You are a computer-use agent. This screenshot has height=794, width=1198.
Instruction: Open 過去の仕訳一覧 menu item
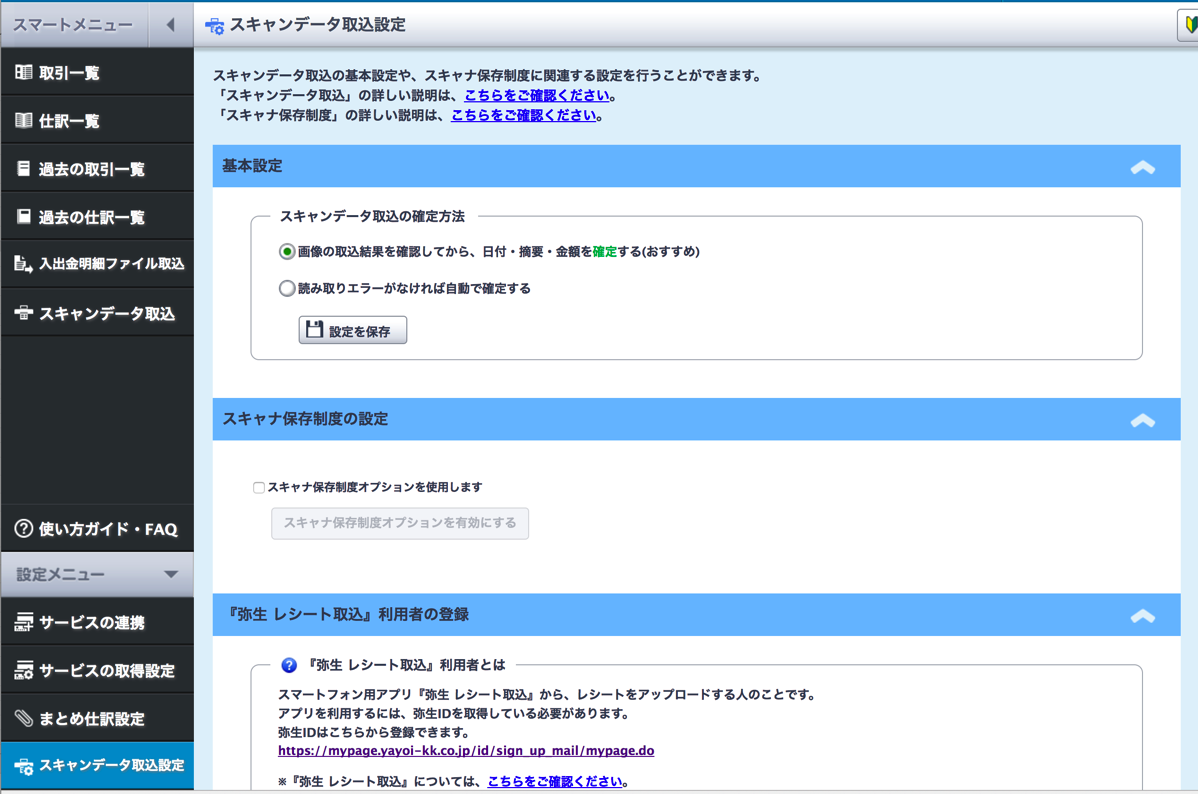pyautogui.click(x=97, y=216)
